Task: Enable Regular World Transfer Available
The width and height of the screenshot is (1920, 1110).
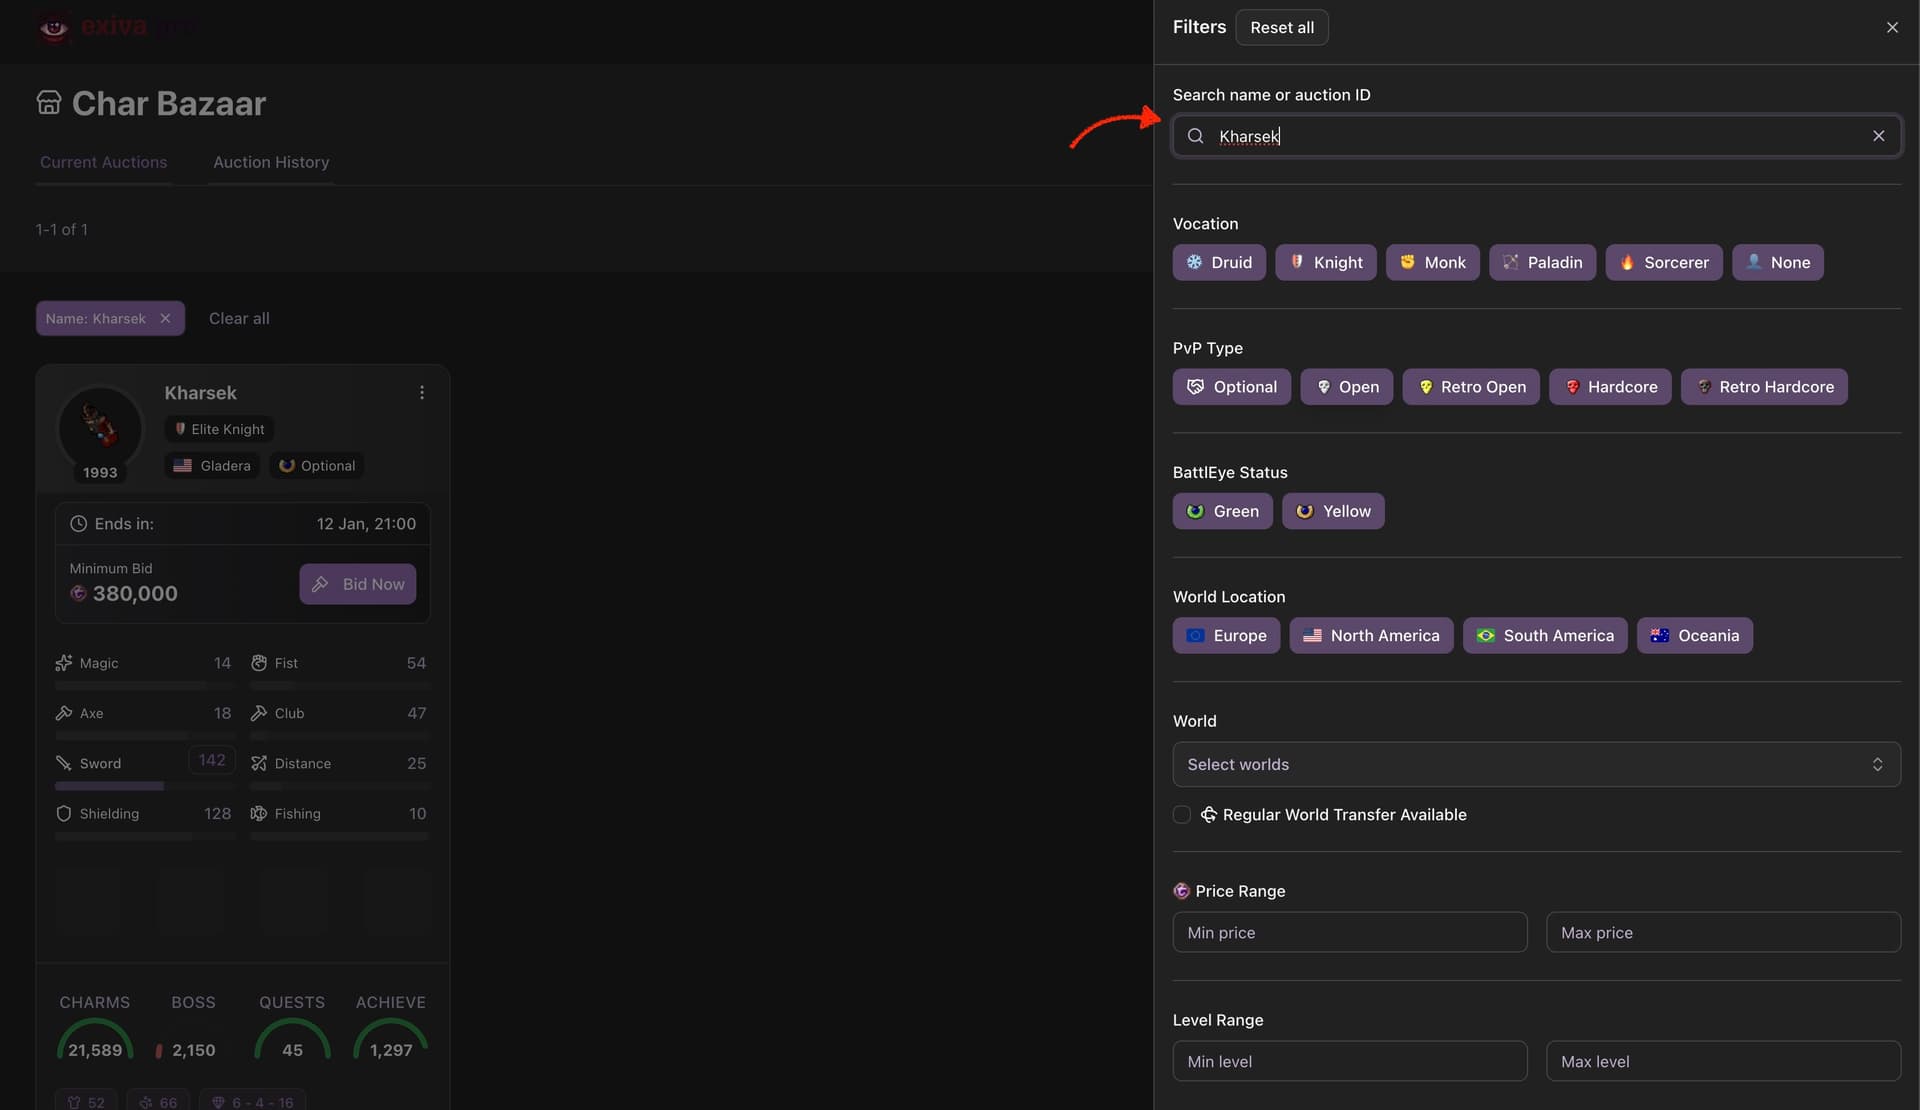Action: (x=1181, y=815)
